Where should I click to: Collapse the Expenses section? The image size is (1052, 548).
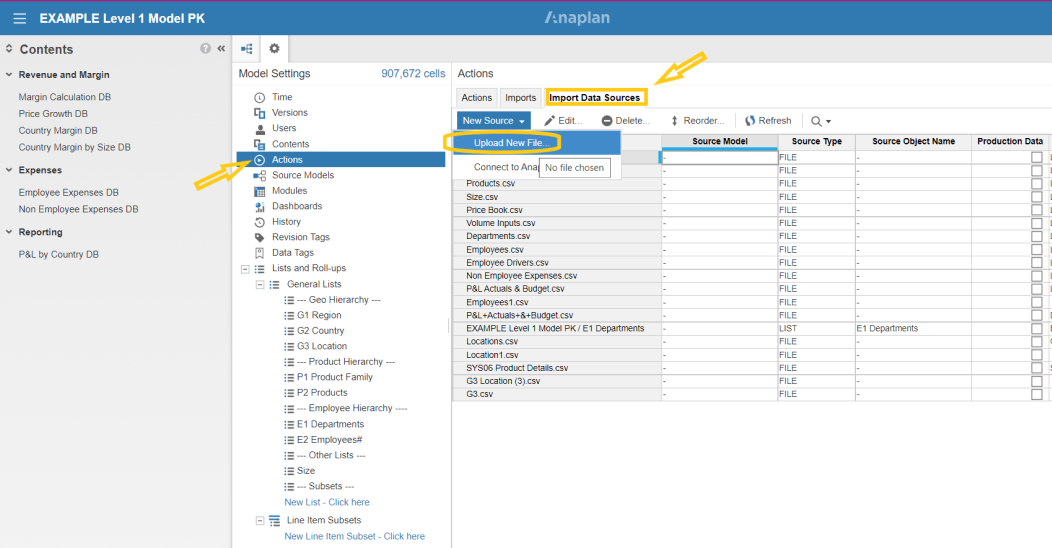point(9,170)
